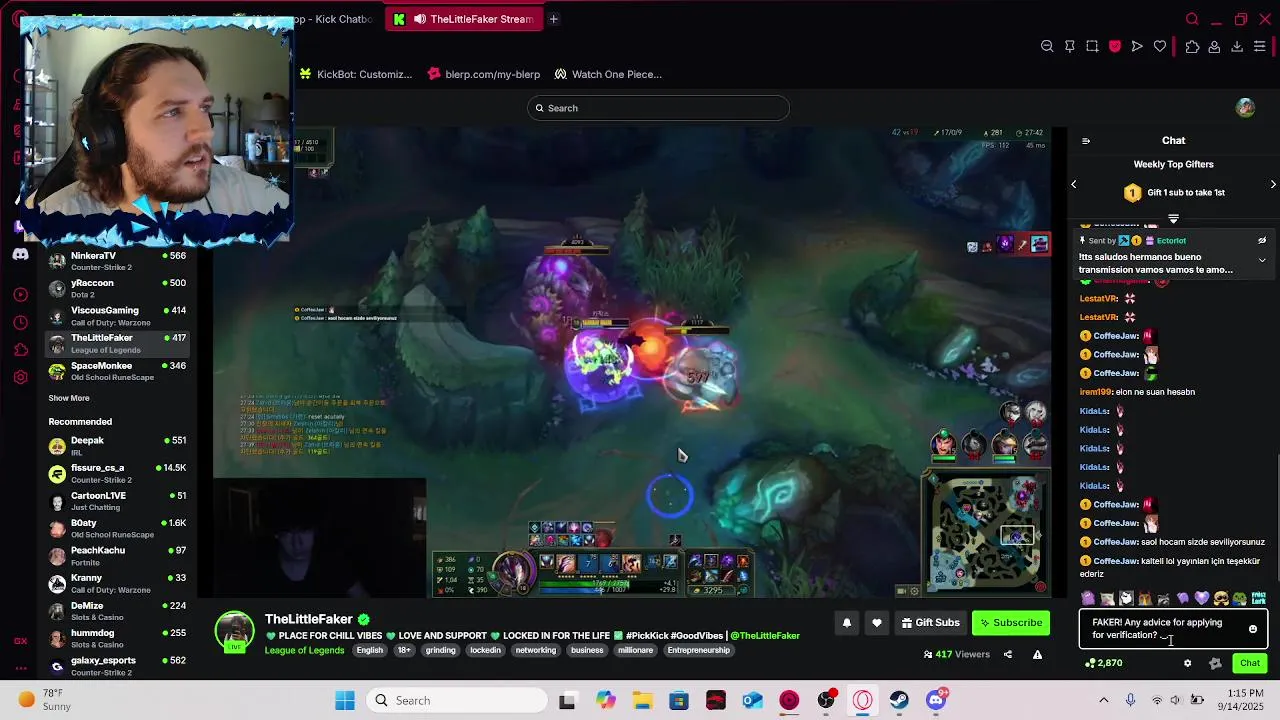Open Watch One Piece bookmark
This screenshot has height=720, width=1280.
[608, 74]
